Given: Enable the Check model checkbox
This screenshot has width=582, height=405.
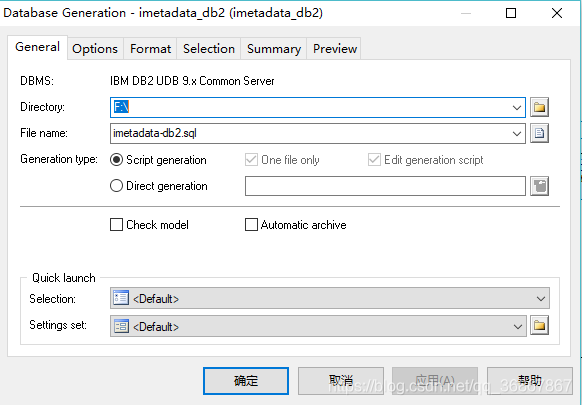Looking at the screenshot, I should pos(116,225).
